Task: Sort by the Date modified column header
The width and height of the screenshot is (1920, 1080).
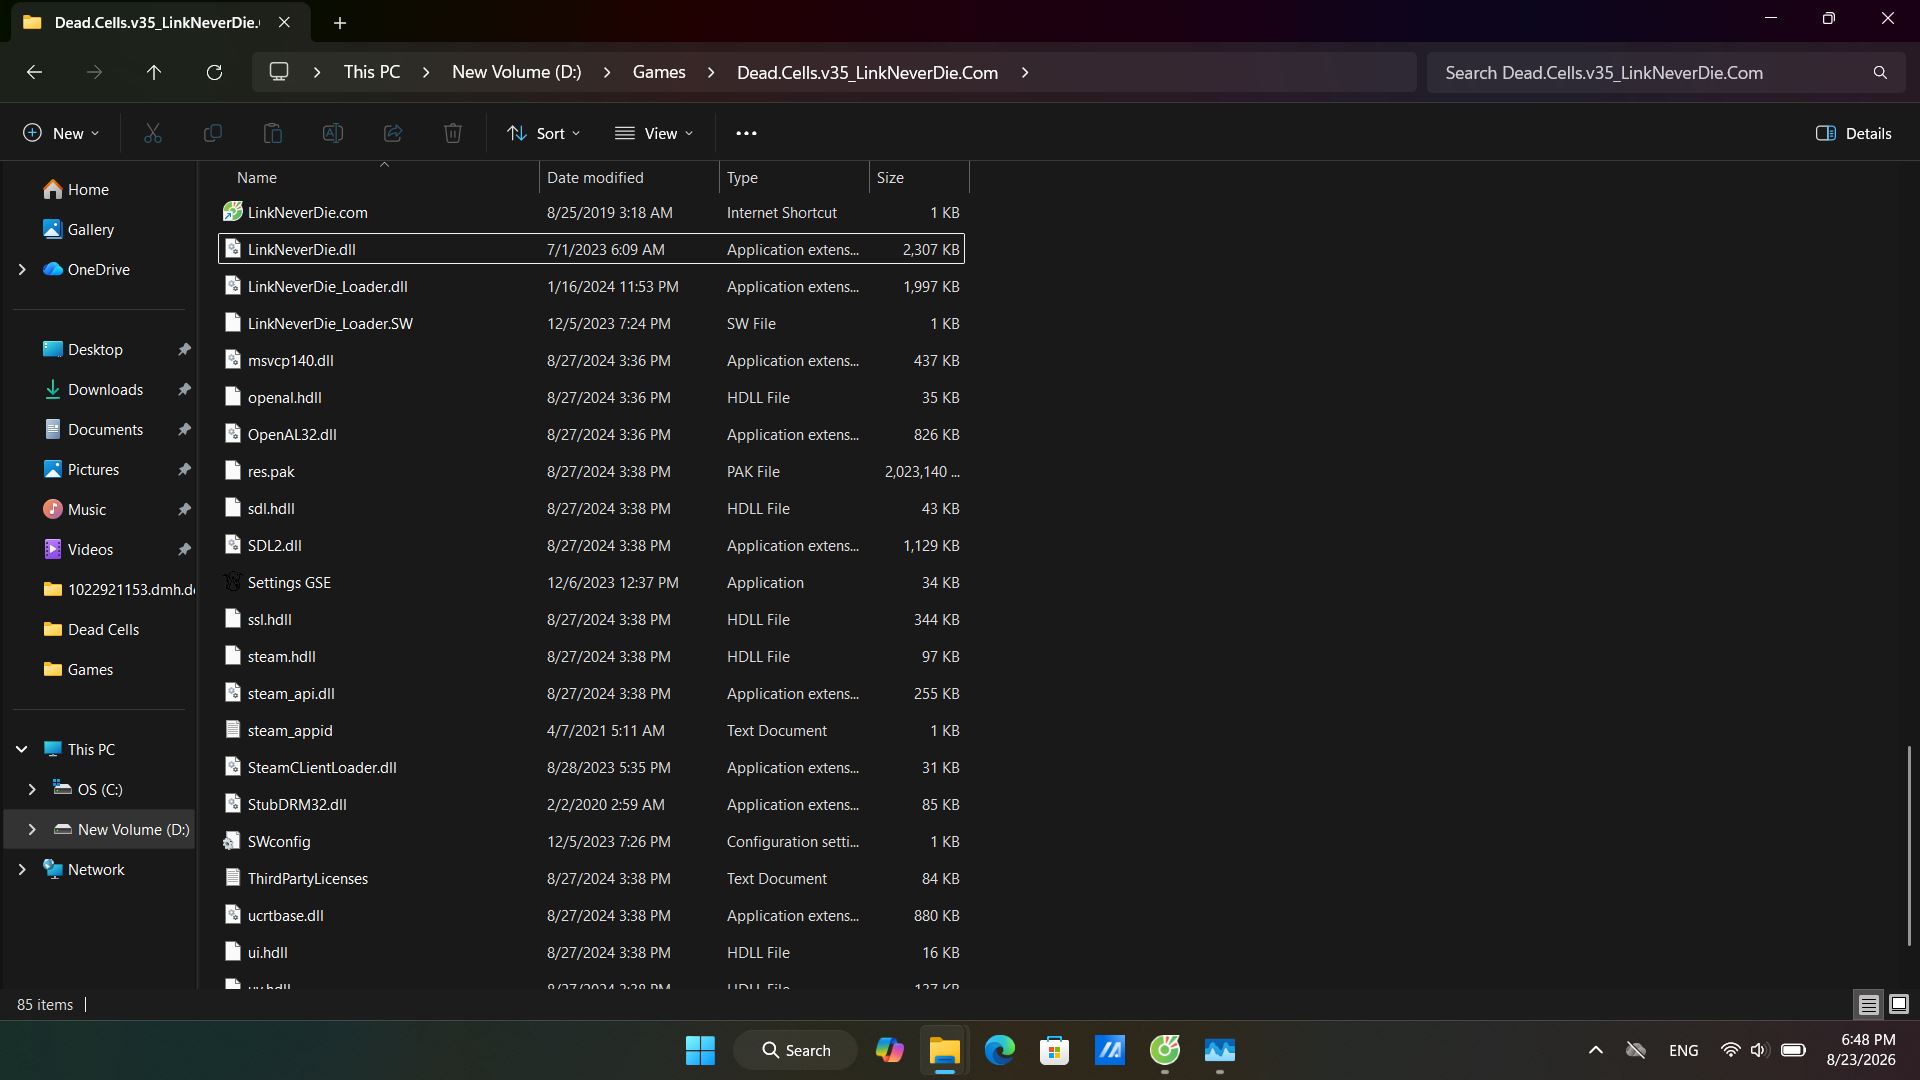Action: 629,177
